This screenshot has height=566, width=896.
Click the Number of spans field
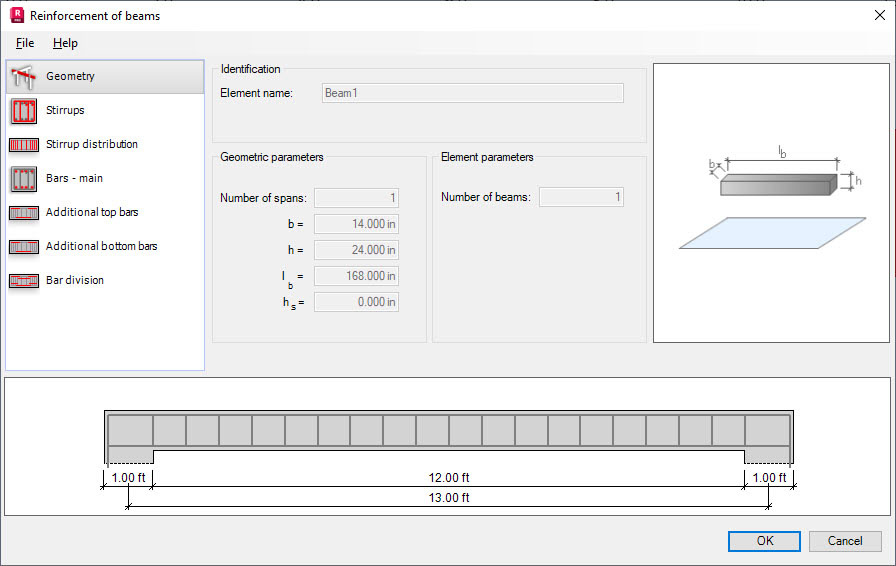pyautogui.click(x=356, y=198)
